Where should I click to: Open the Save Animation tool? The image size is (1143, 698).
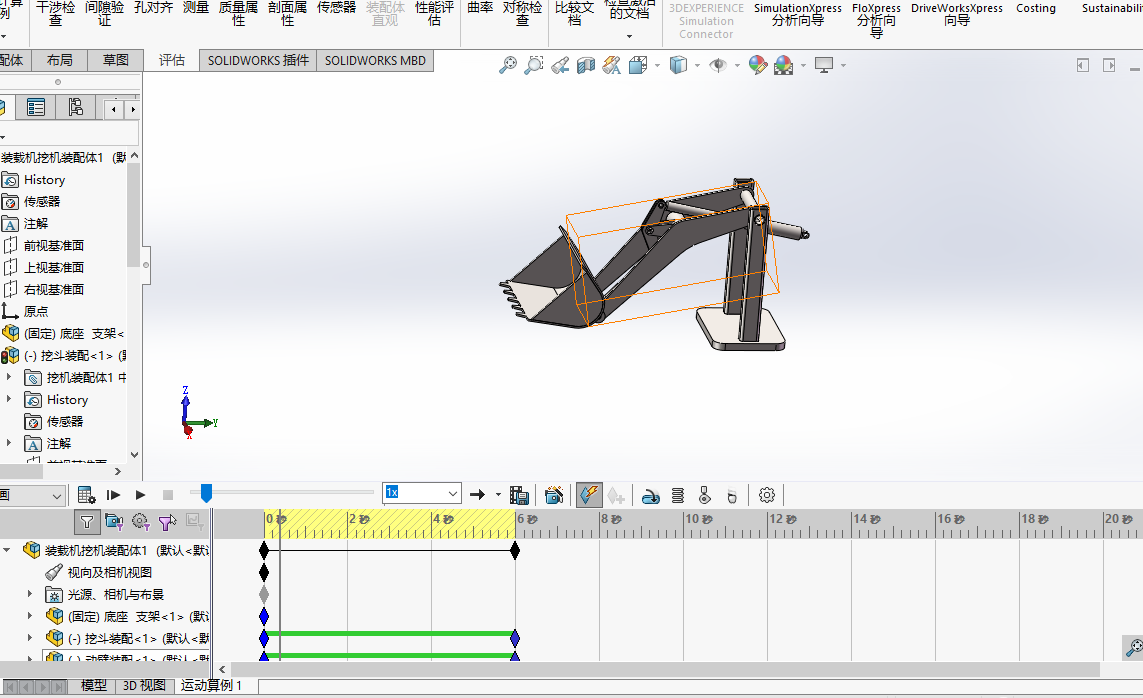pyautogui.click(x=519, y=494)
